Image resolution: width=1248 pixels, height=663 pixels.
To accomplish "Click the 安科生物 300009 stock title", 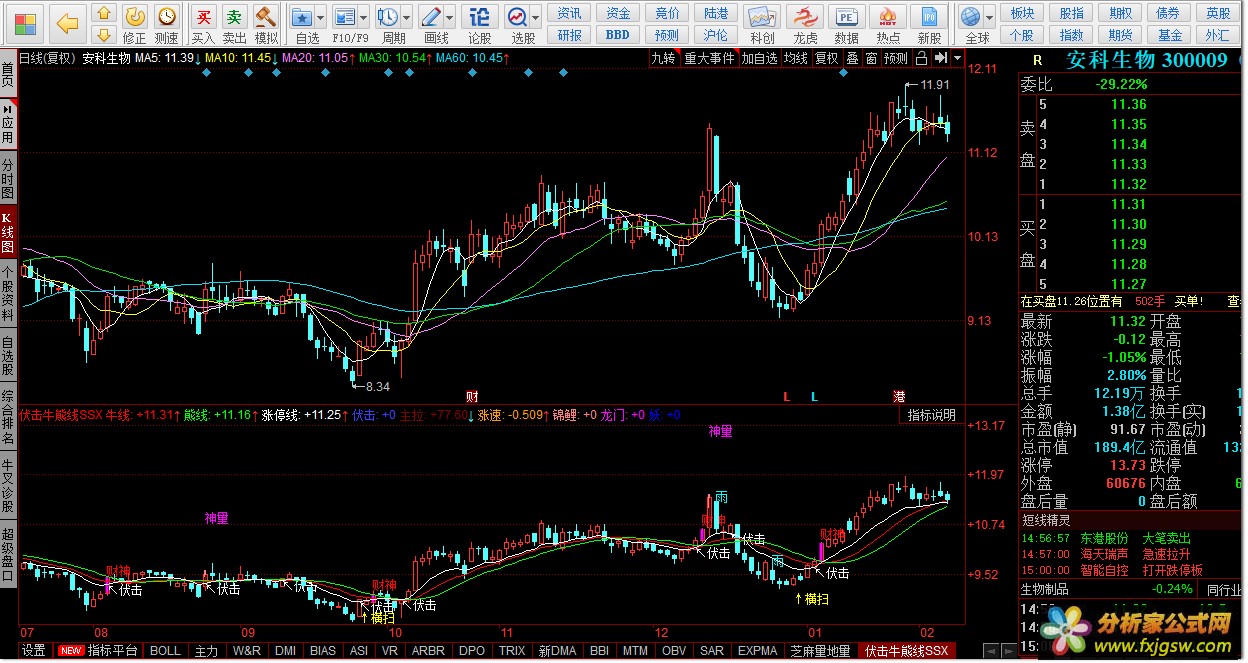I will point(1147,60).
